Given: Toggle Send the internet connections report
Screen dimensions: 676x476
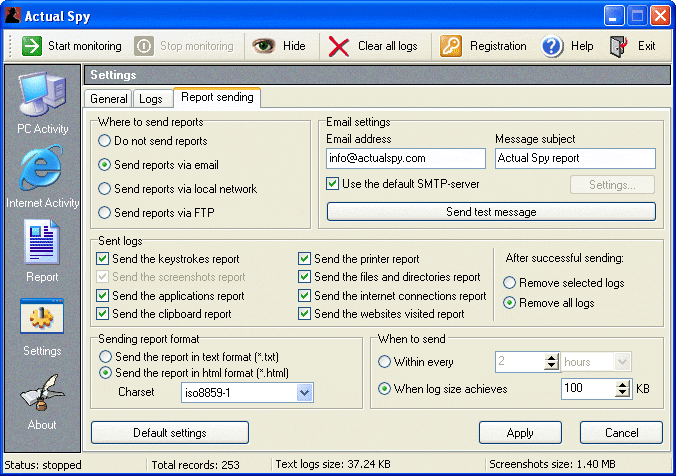Looking at the screenshot, I should point(304,296).
